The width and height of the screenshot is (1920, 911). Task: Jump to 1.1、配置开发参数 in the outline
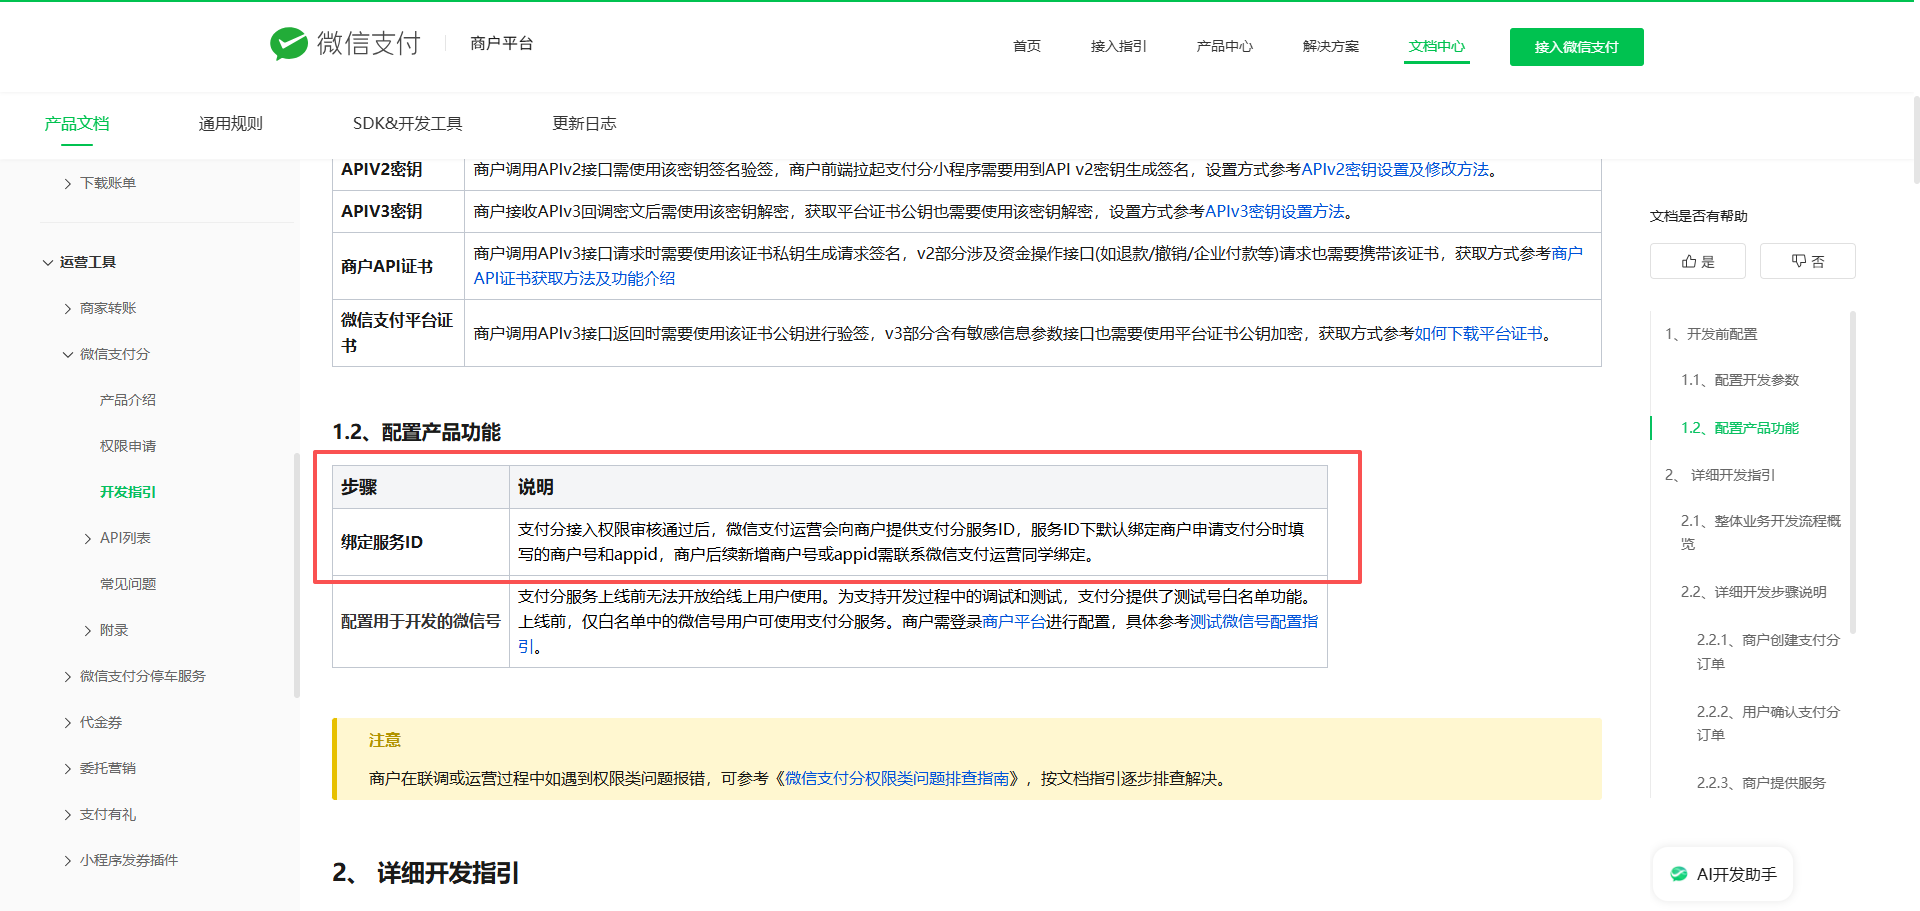click(1740, 380)
